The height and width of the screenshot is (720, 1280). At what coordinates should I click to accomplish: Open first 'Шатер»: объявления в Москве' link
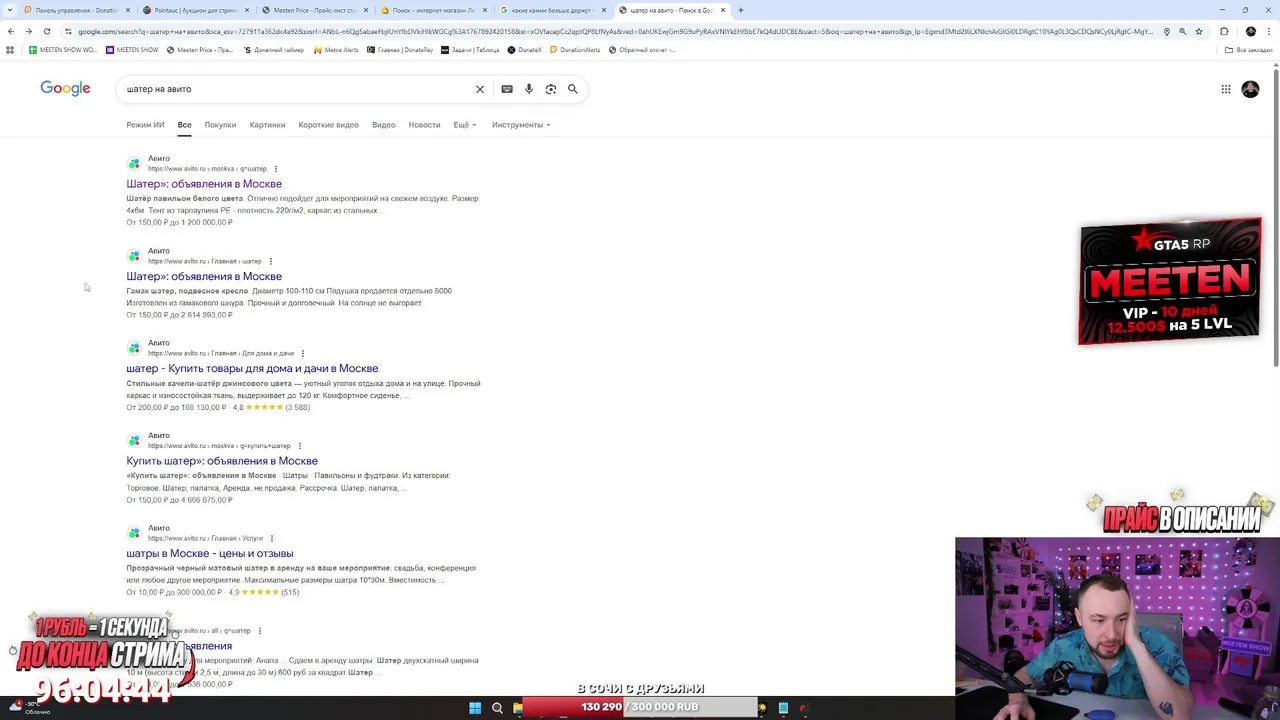pos(204,184)
